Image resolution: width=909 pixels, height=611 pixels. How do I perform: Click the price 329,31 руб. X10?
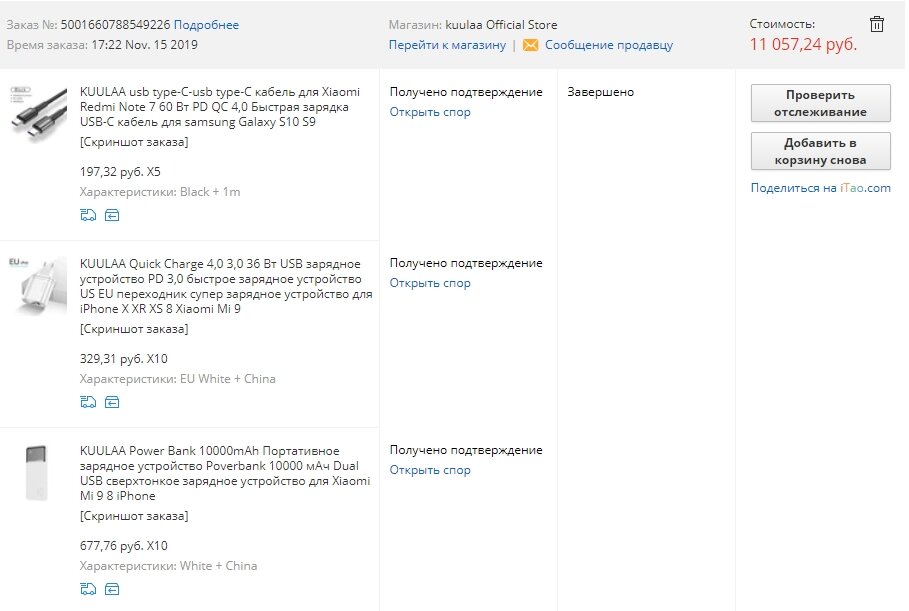(123, 359)
